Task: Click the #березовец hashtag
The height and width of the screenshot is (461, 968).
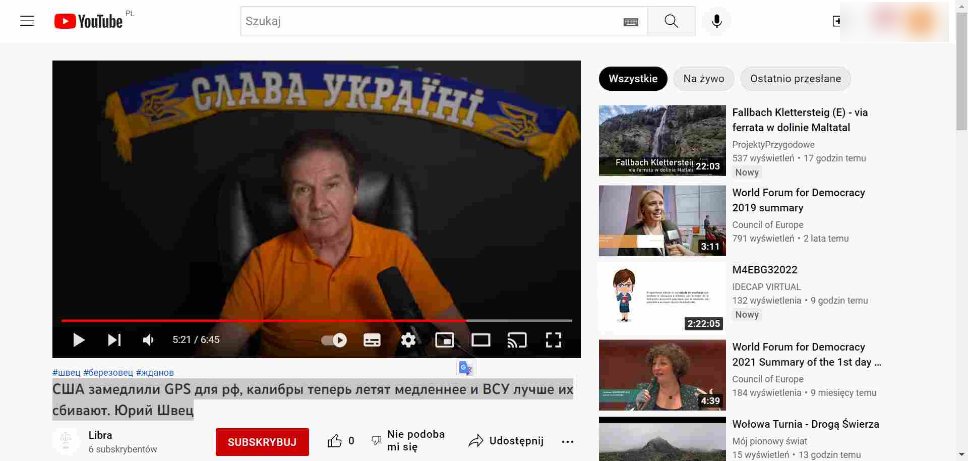Action: point(108,373)
